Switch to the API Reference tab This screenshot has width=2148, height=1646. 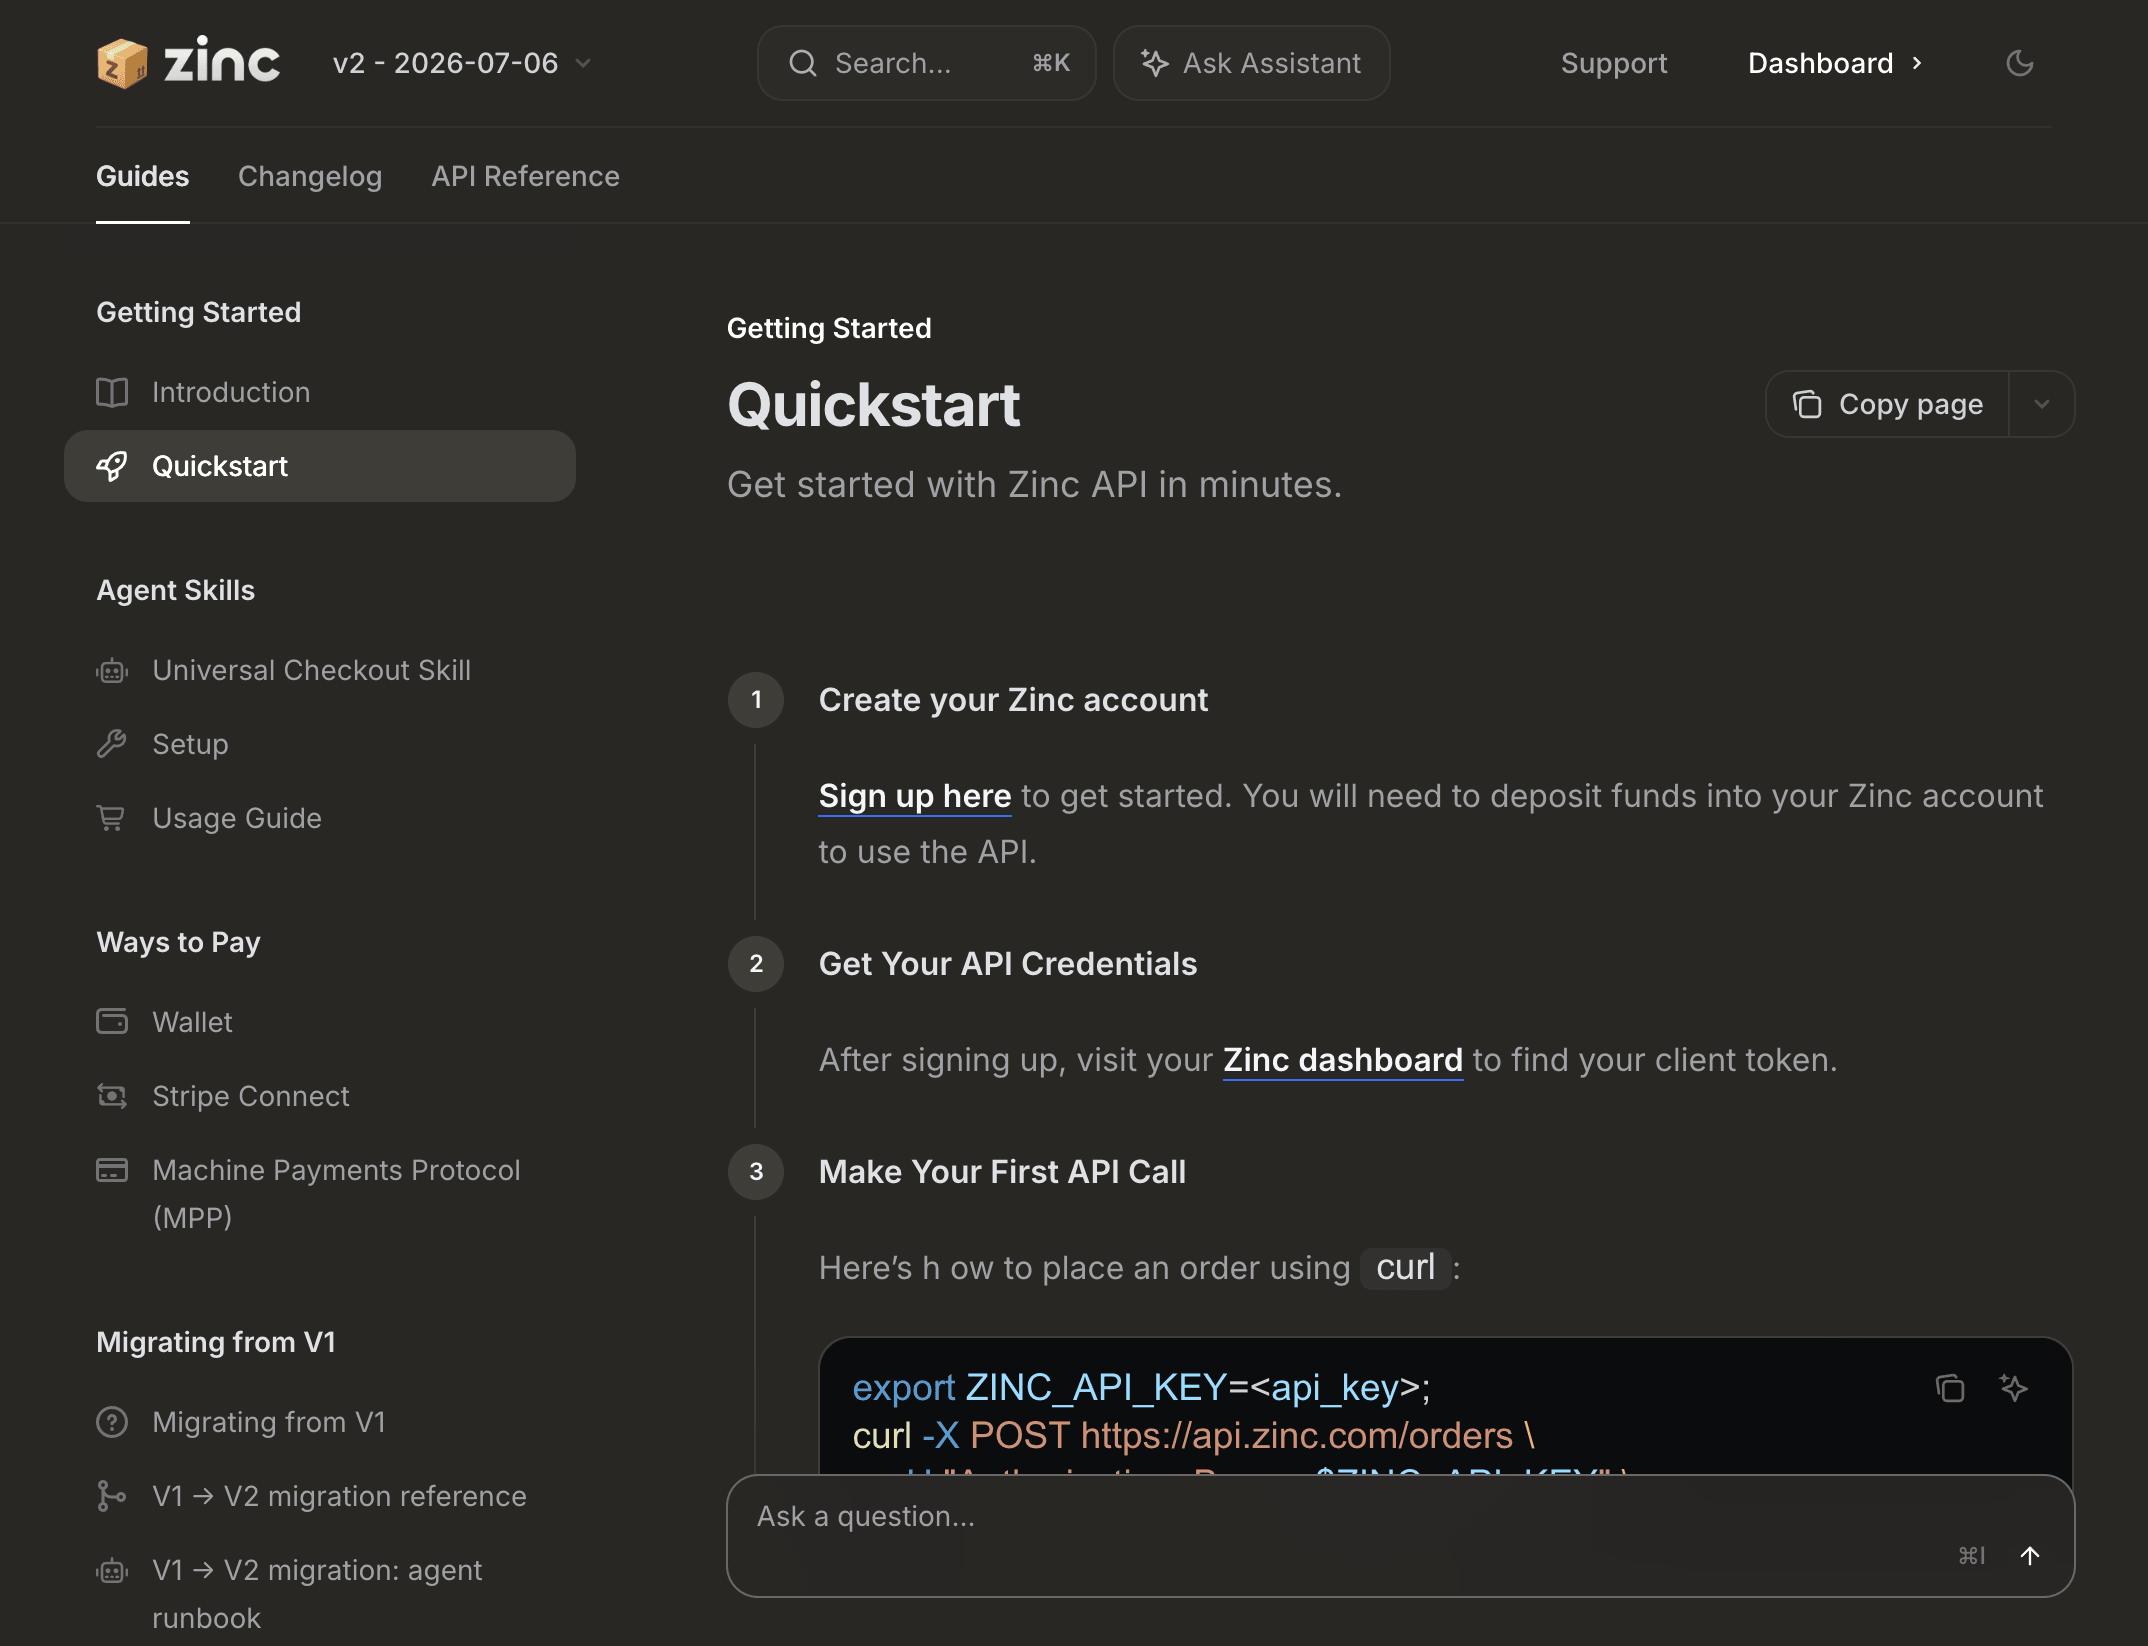point(525,176)
